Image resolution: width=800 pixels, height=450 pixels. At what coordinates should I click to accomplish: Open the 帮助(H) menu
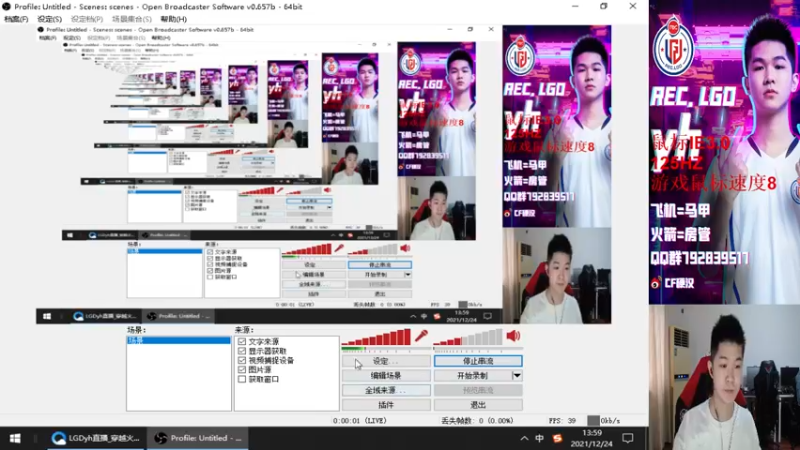[173, 19]
